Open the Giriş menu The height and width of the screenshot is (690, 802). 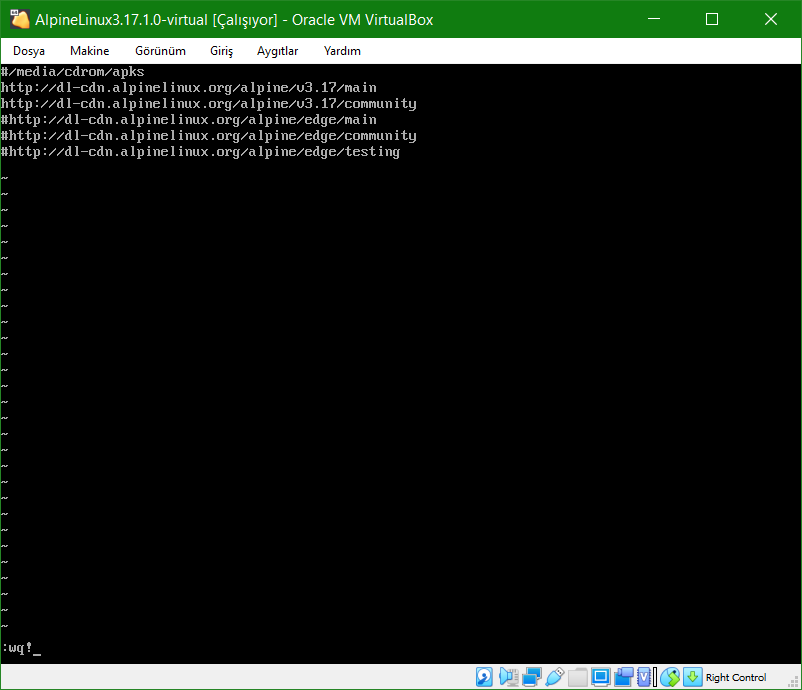point(221,51)
